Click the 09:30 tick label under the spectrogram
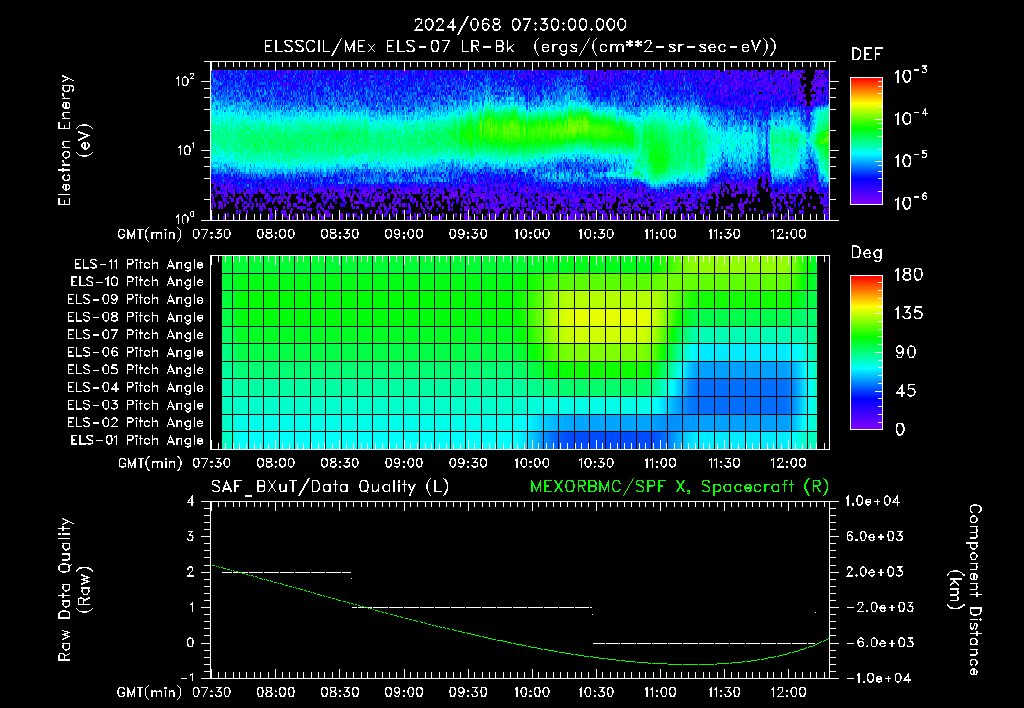This screenshot has width=1024, height=708. tap(468, 234)
